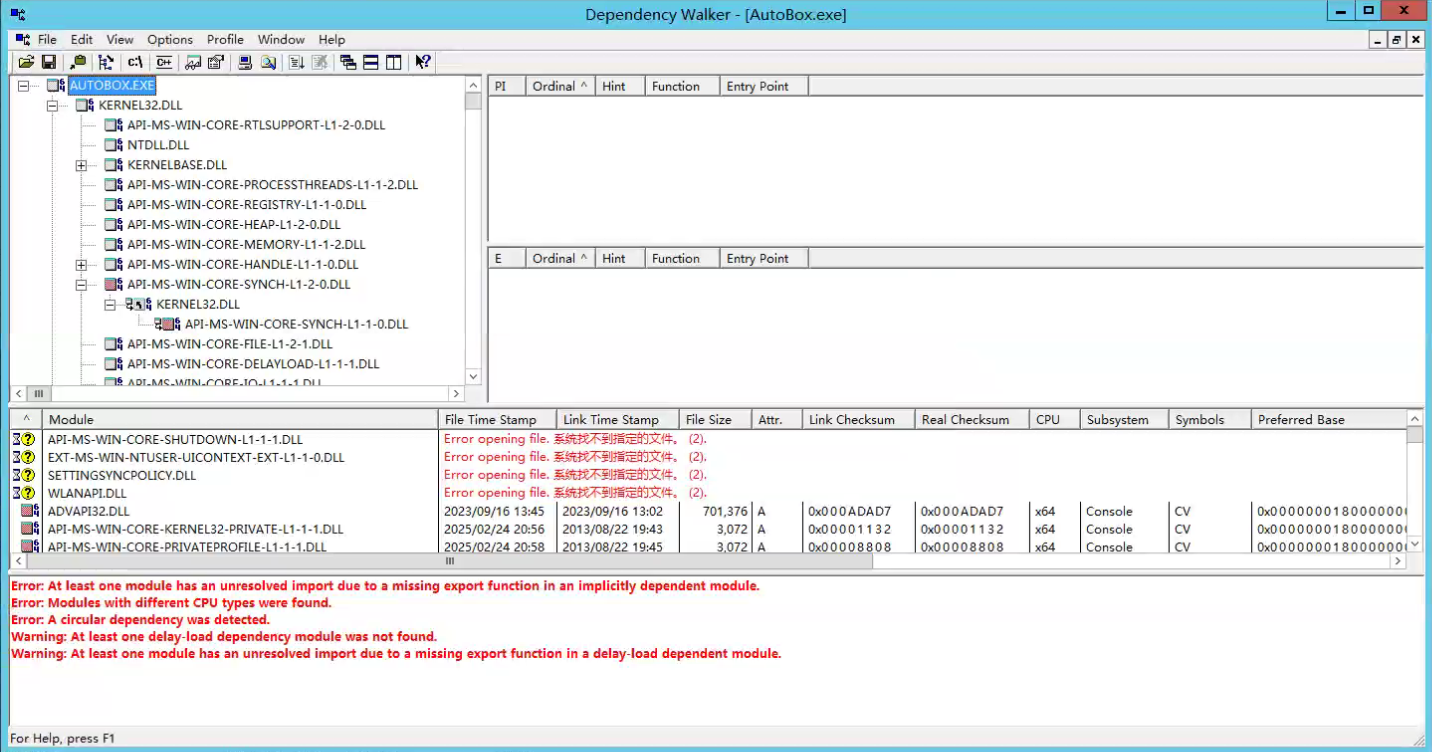Open the View menu
This screenshot has height=752, width=1432.
click(x=120, y=40)
